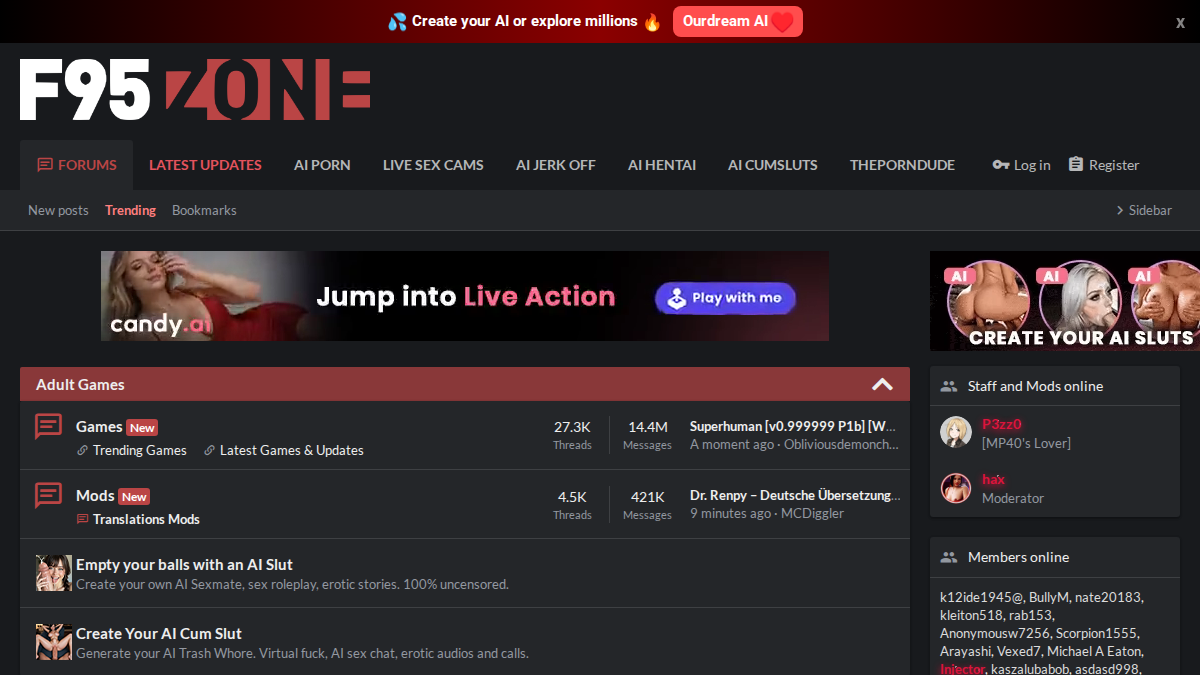Open the Mods forum title
This screenshot has height=675, width=1200.
coord(95,496)
